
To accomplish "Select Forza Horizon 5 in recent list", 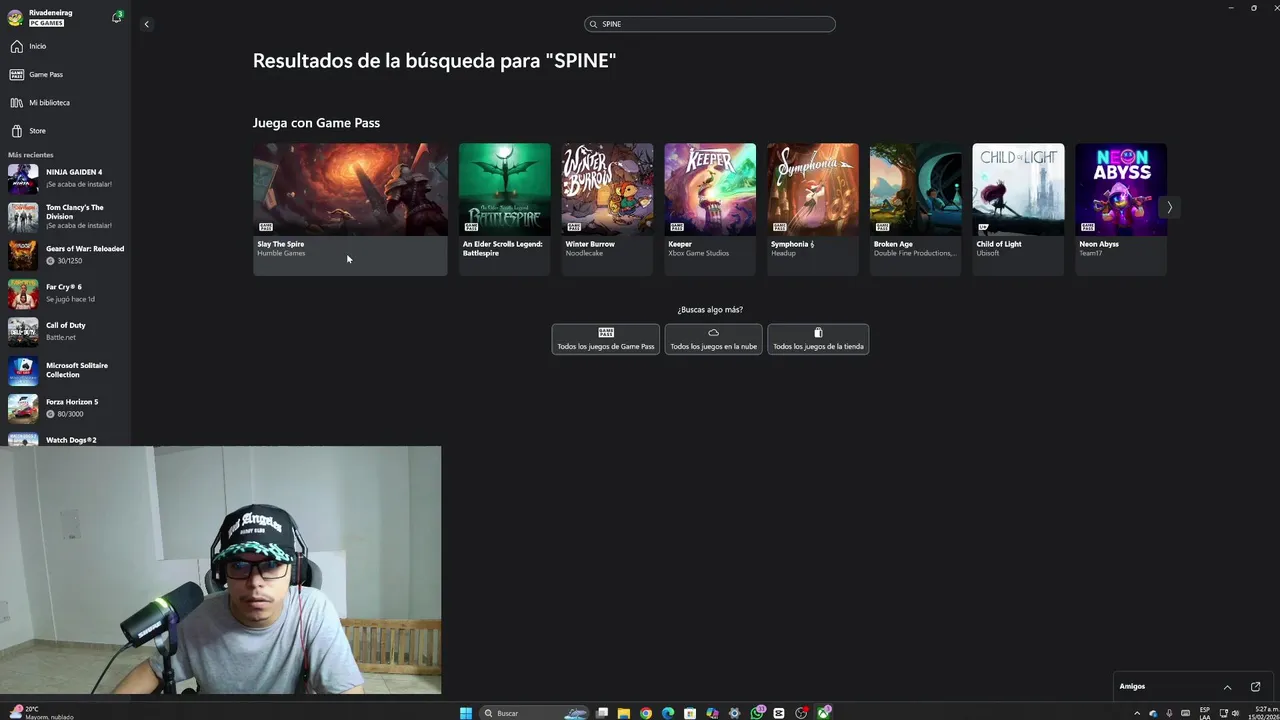I will [65, 408].
